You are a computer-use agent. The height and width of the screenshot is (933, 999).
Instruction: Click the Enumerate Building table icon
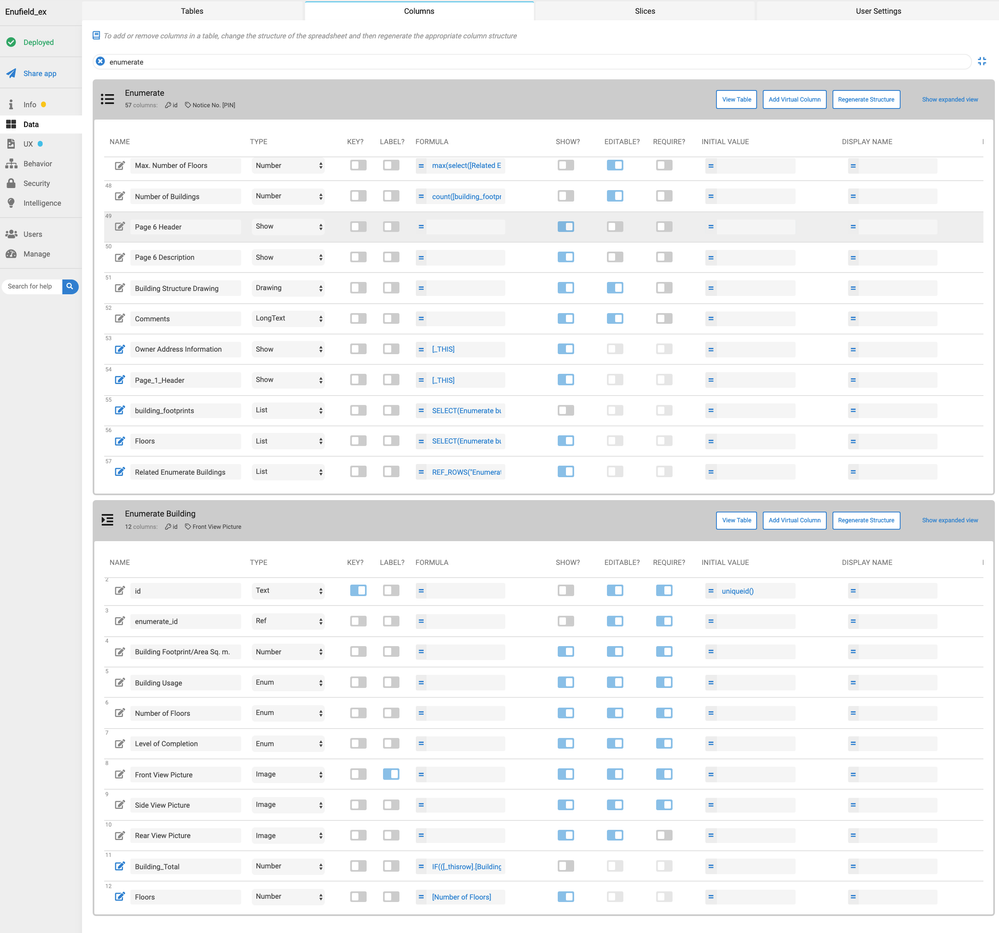(x=108, y=520)
